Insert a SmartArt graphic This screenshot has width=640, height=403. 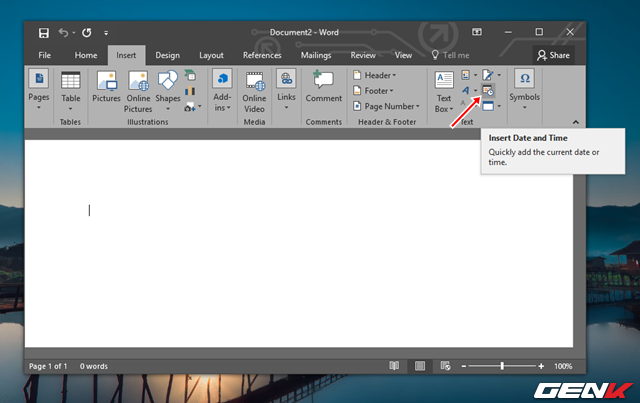click(x=190, y=75)
